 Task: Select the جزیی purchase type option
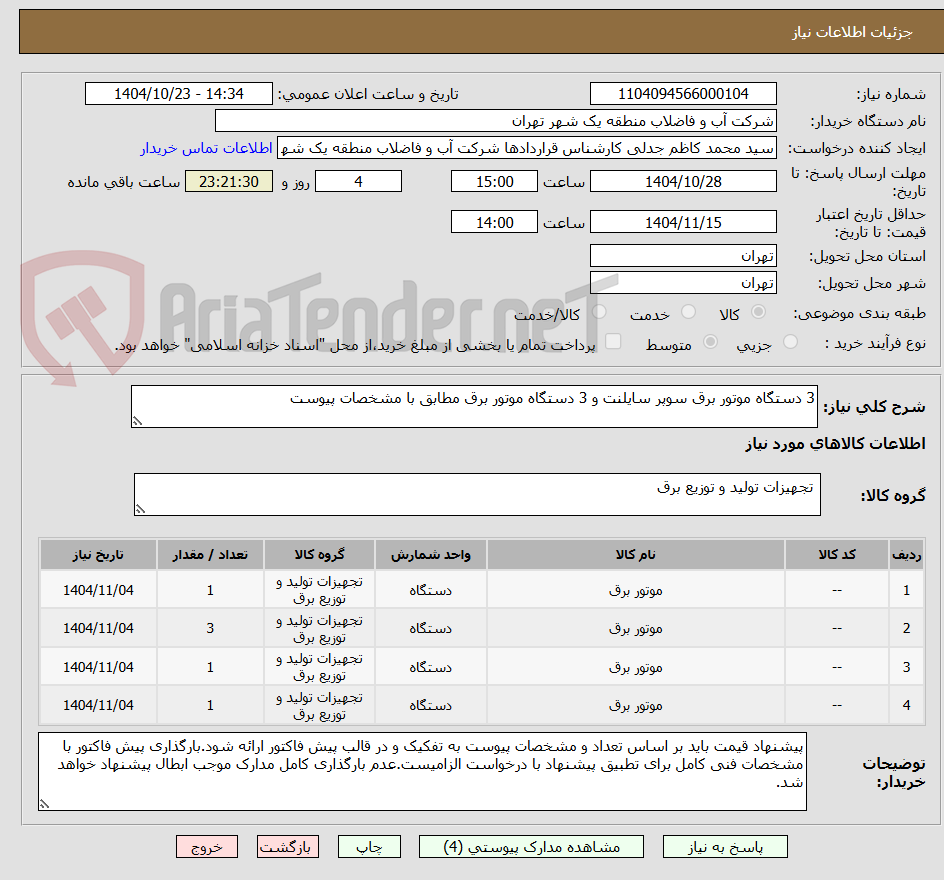(x=789, y=341)
